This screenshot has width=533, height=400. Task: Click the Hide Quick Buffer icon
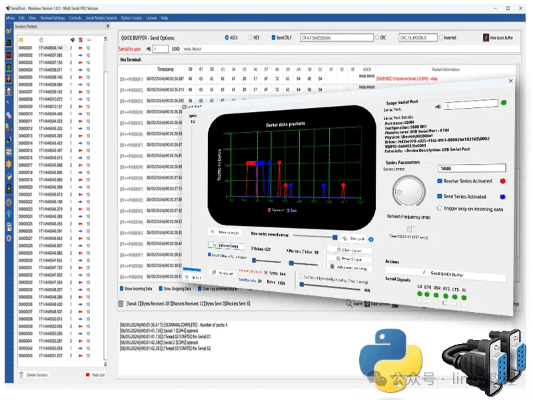(486, 37)
